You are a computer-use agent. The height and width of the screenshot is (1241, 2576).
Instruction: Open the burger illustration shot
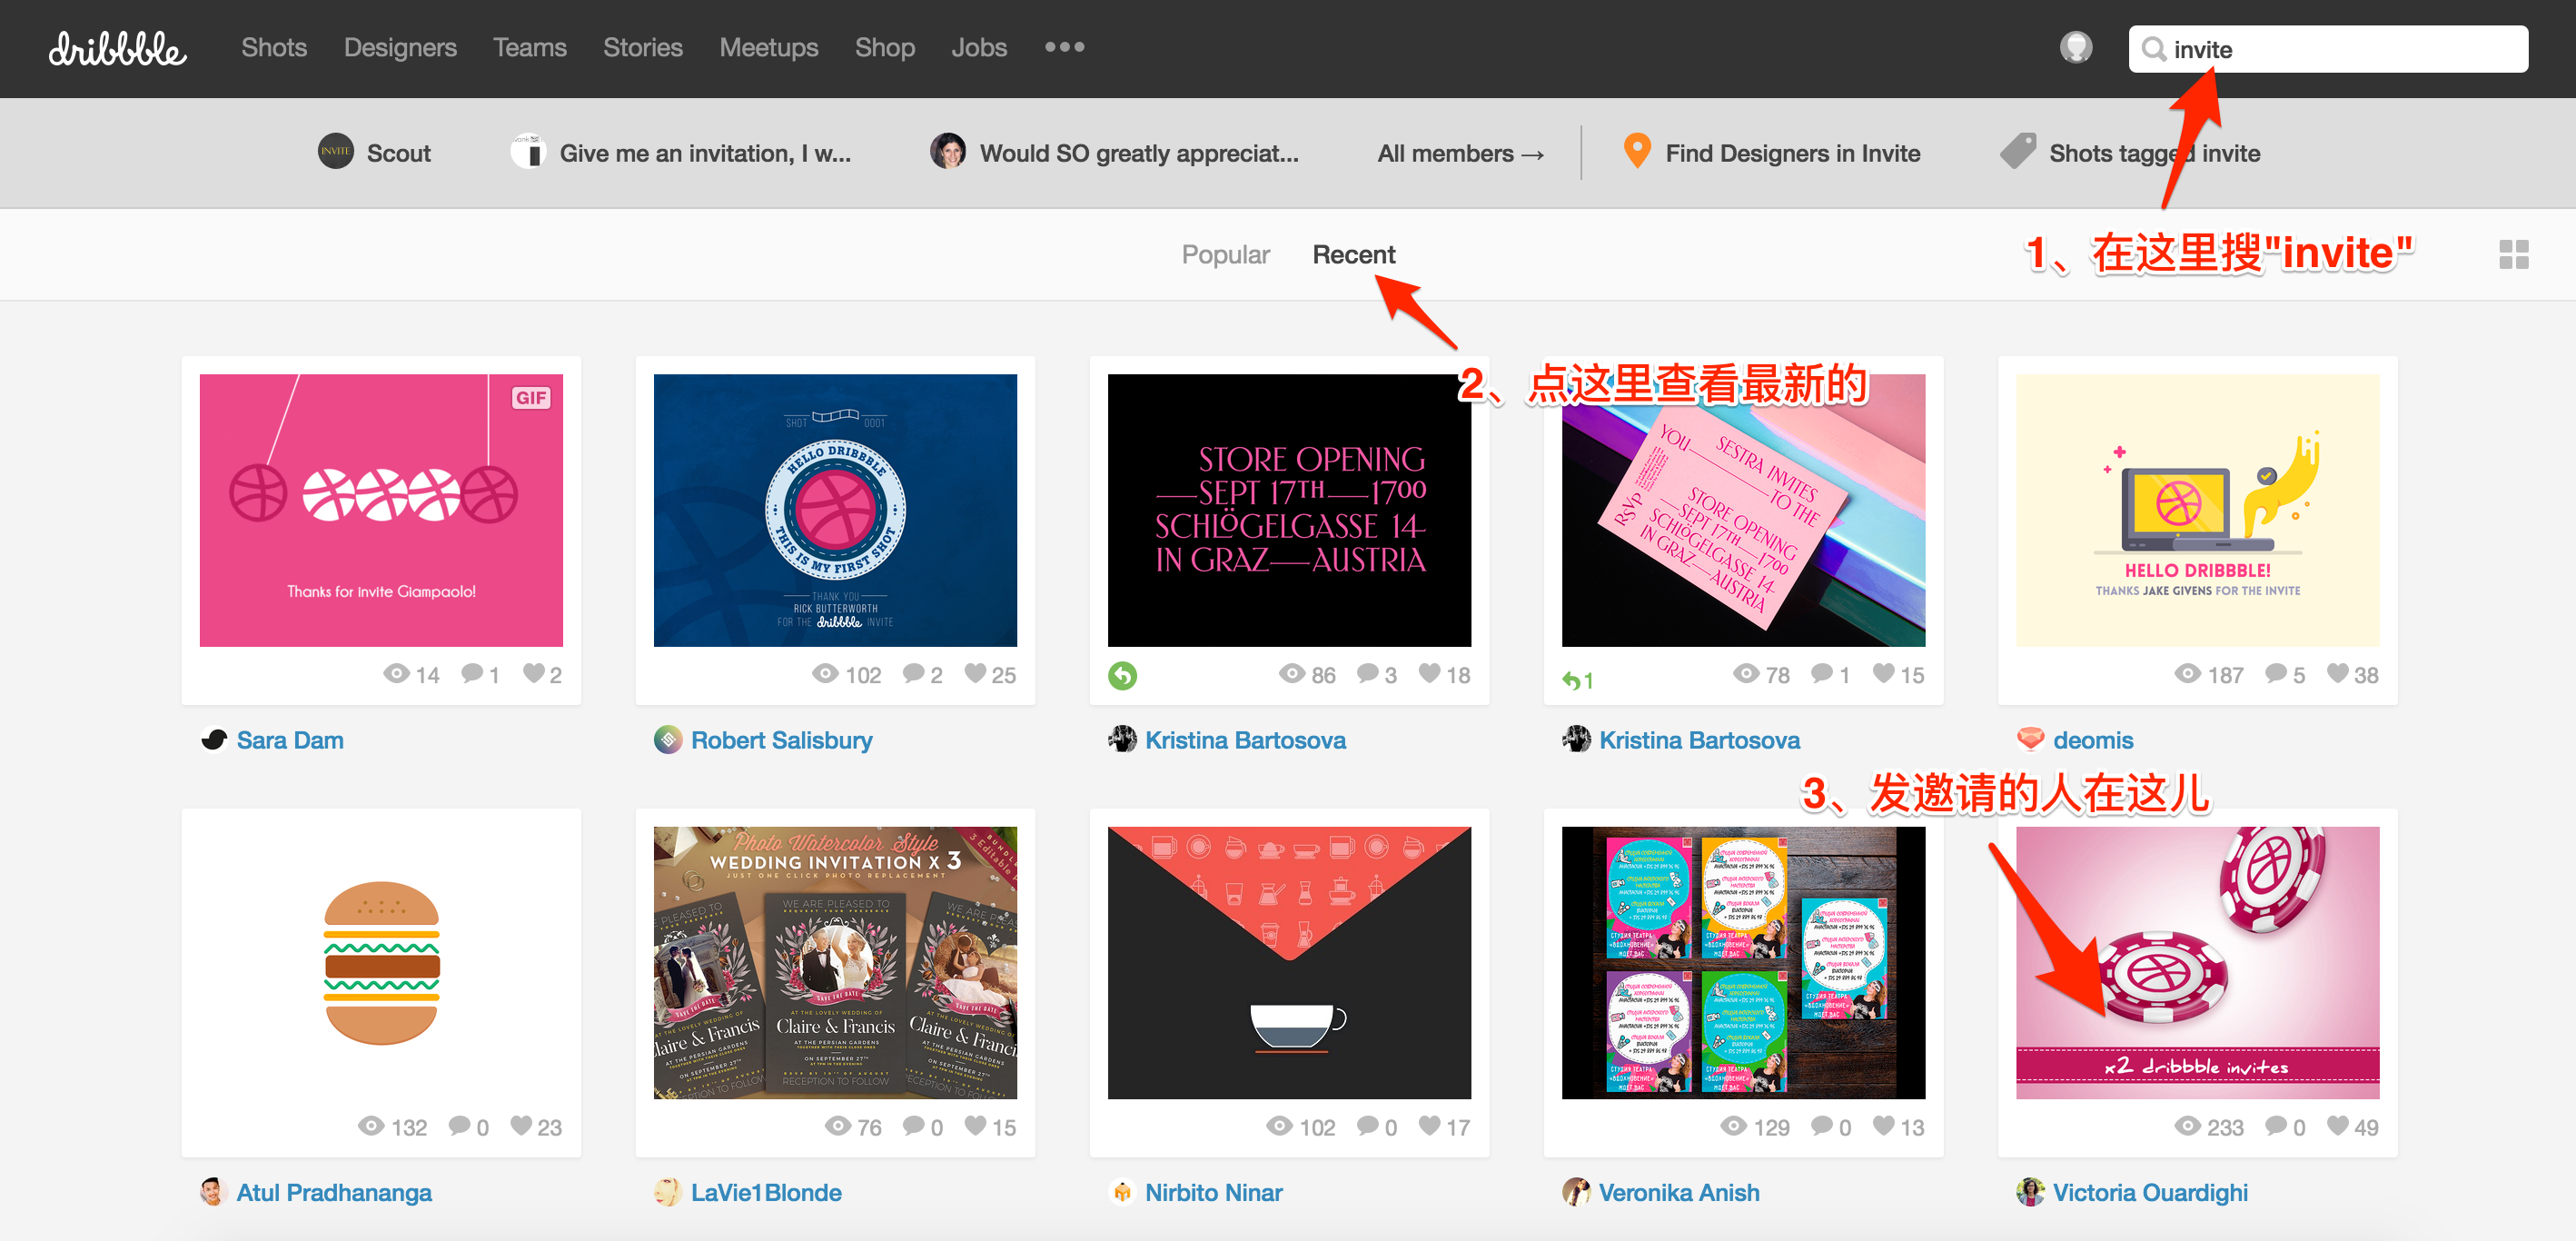[381, 962]
